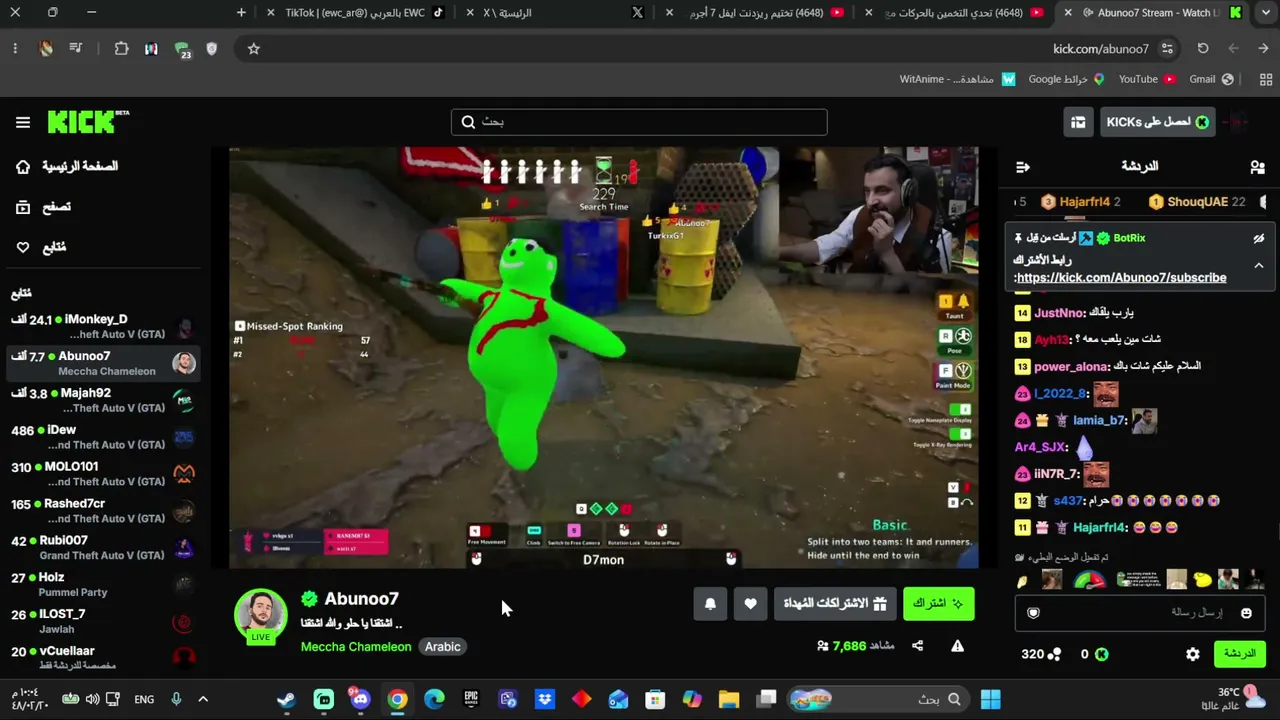The height and width of the screenshot is (720, 1280).
Task: Show hidden system tray icons chevron
Action: coord(203,699)
